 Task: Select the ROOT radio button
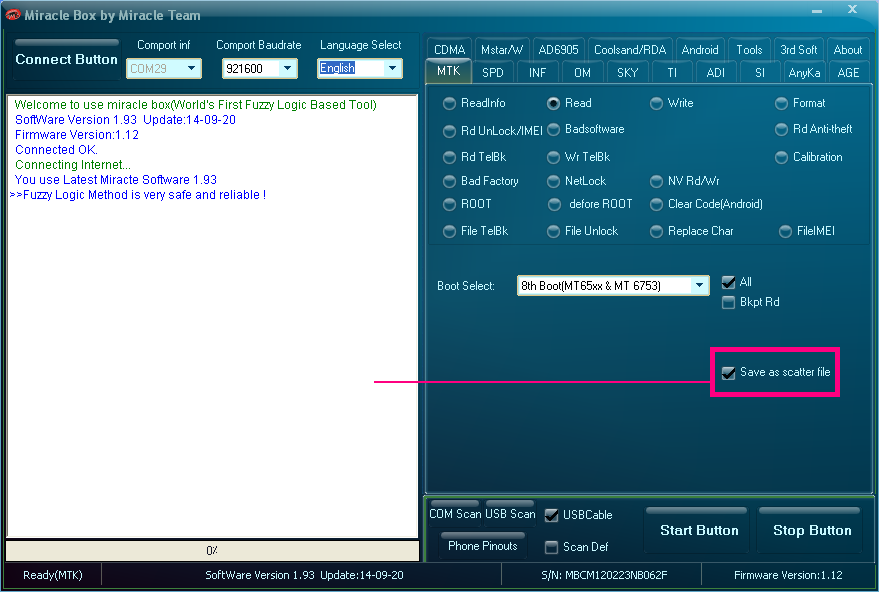tap(449, 205)
